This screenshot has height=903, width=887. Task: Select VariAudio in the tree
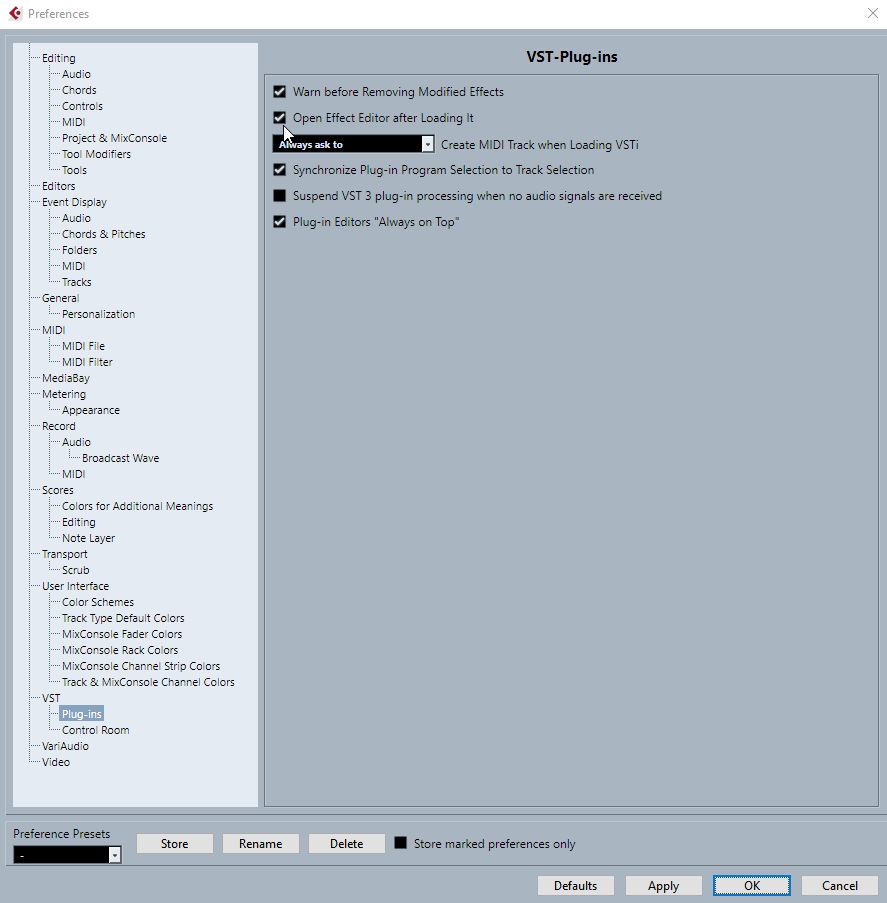point(65,746)
